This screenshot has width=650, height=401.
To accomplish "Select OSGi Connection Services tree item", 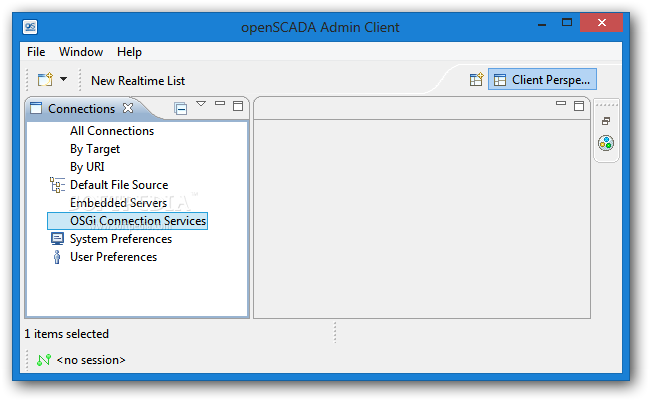I will point(128,221).
